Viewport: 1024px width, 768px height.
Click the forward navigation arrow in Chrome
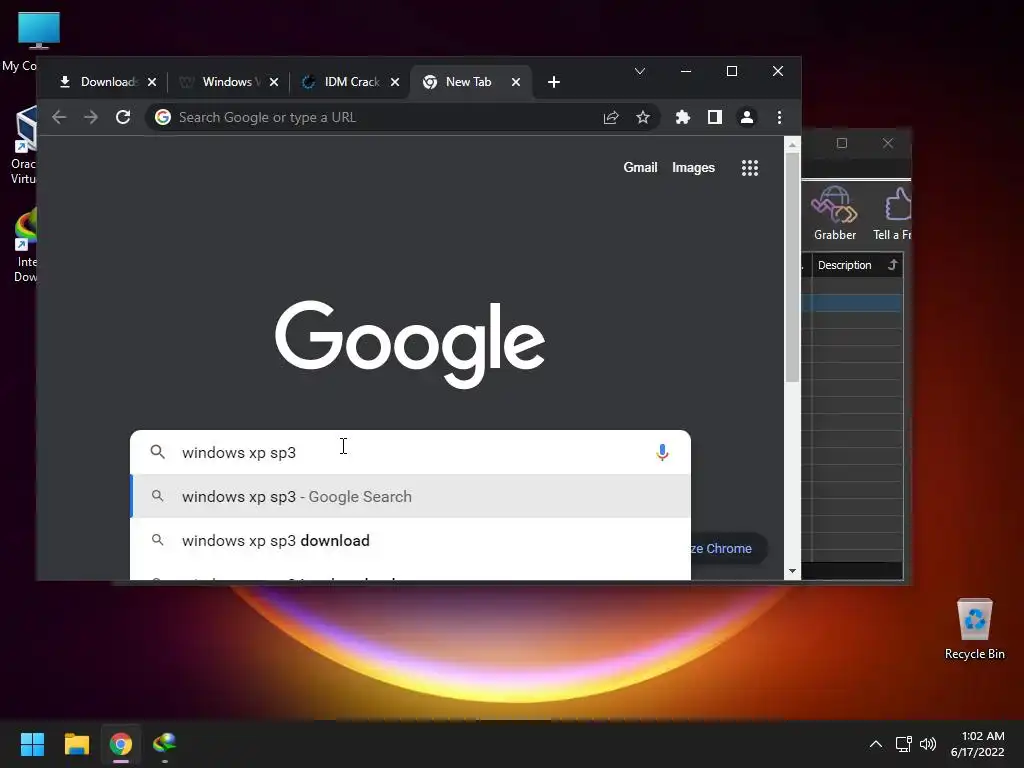91,118
